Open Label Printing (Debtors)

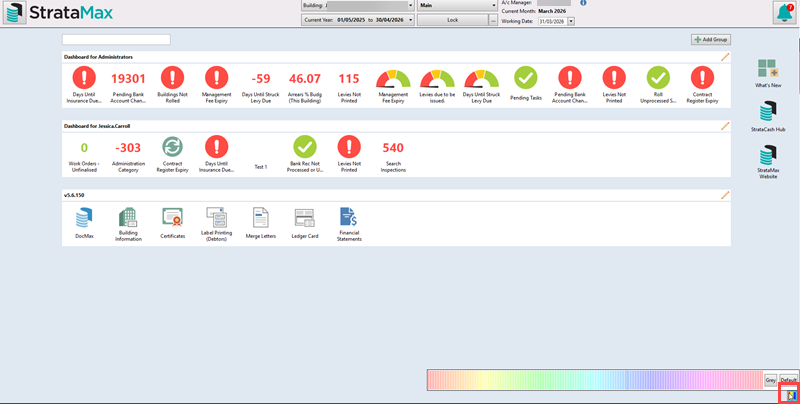216,223
